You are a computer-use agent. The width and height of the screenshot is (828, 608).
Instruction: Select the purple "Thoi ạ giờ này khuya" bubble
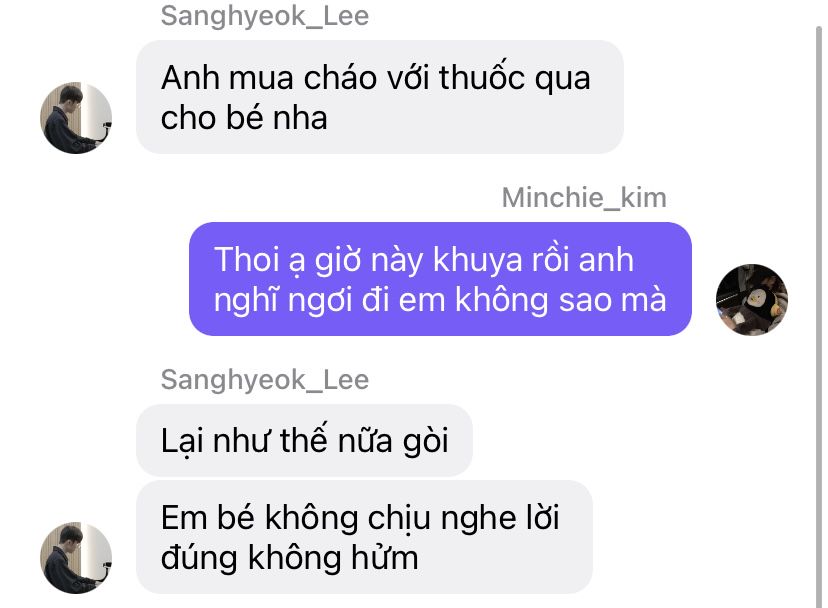[440, 279]
